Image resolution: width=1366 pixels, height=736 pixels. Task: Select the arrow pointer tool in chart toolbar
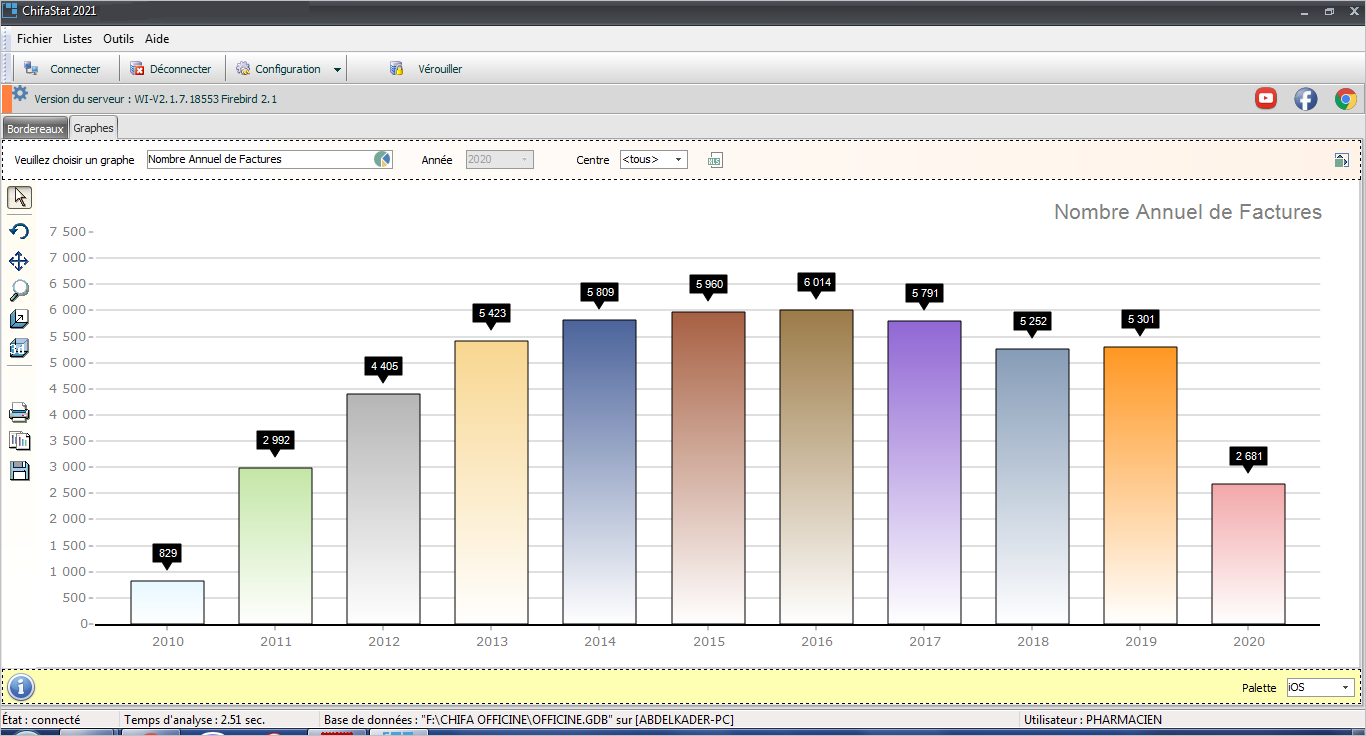[20, 197]
